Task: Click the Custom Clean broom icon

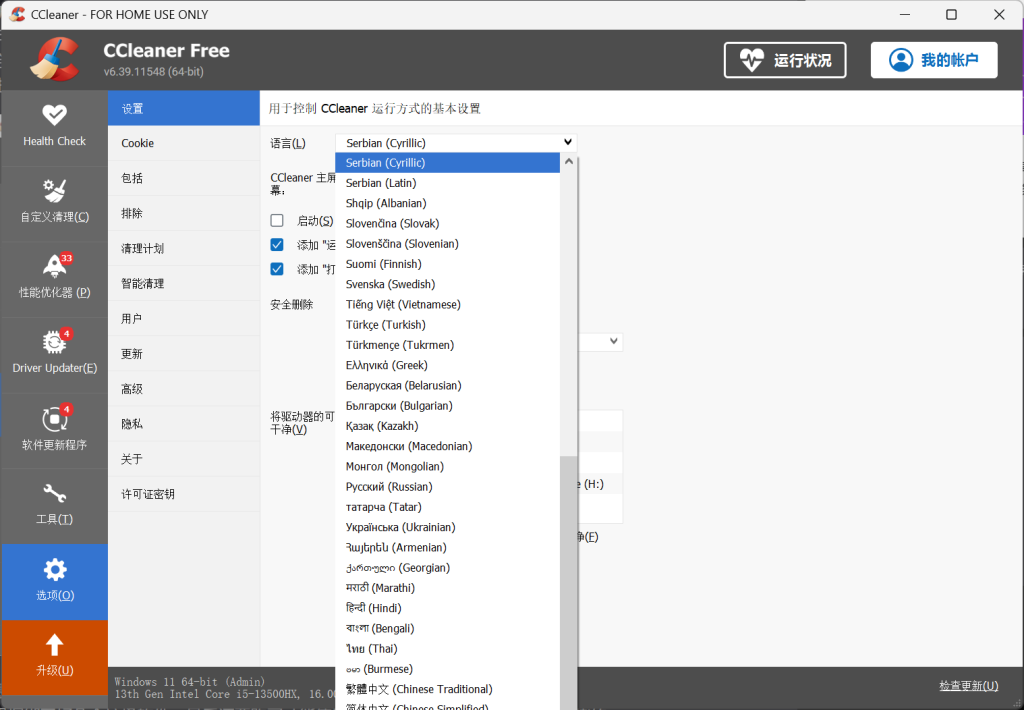Action: pos(54,190)
